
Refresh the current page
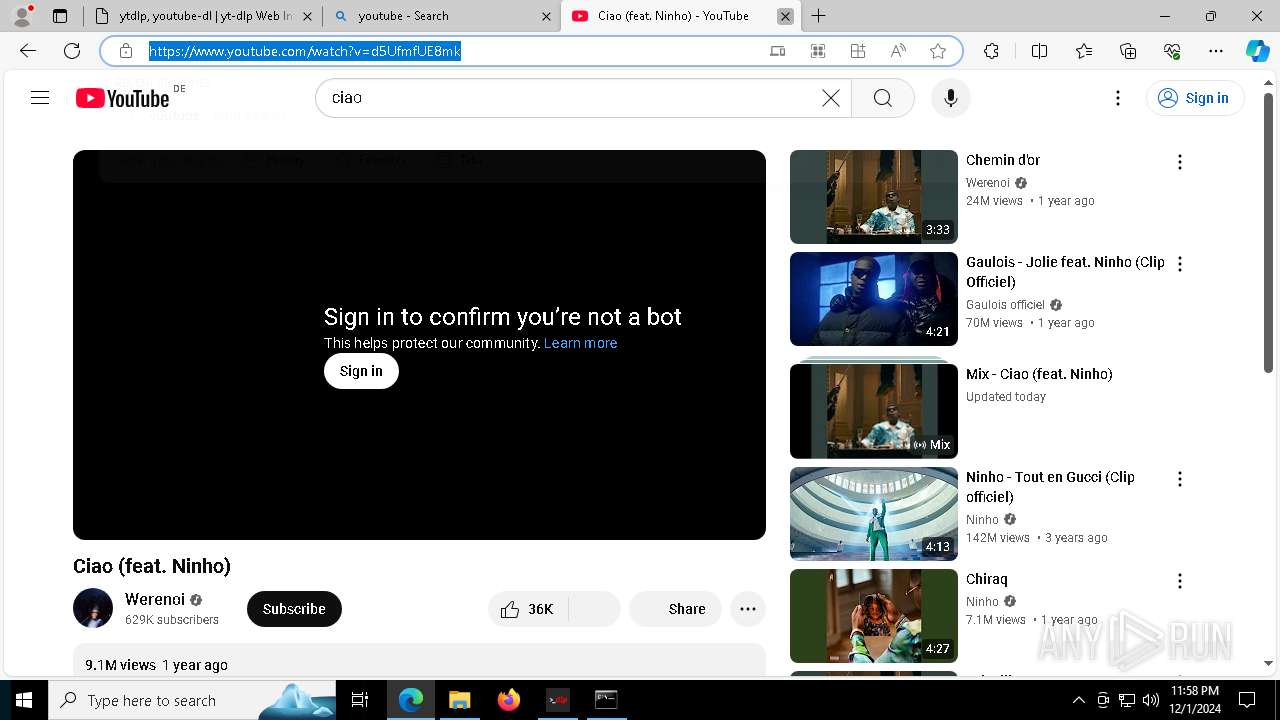pyautogui.click(x=72, y=51)
